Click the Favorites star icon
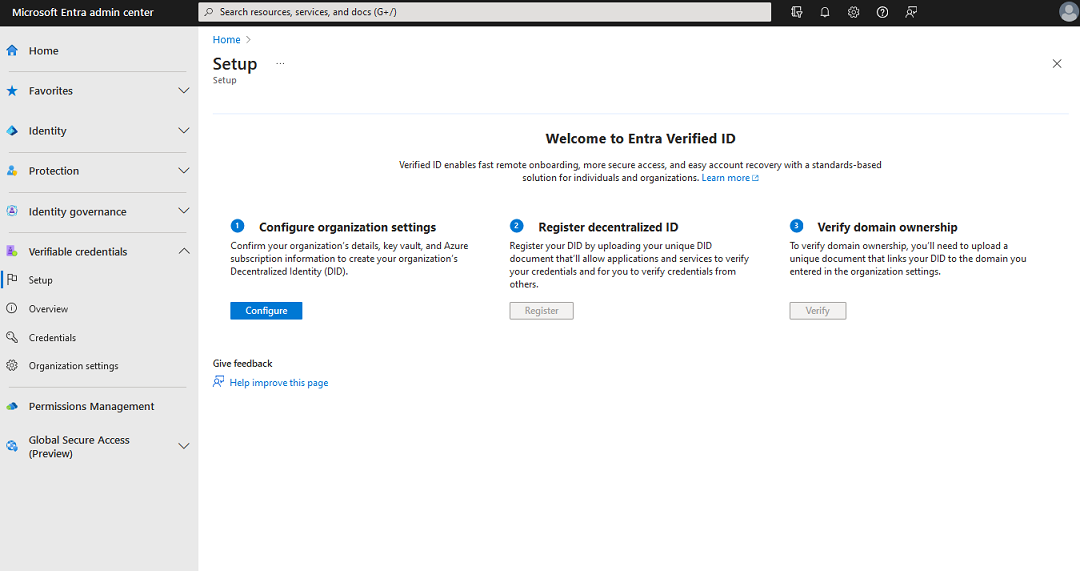The height and width of the screenshot is (571, 1080). (12, 90)
